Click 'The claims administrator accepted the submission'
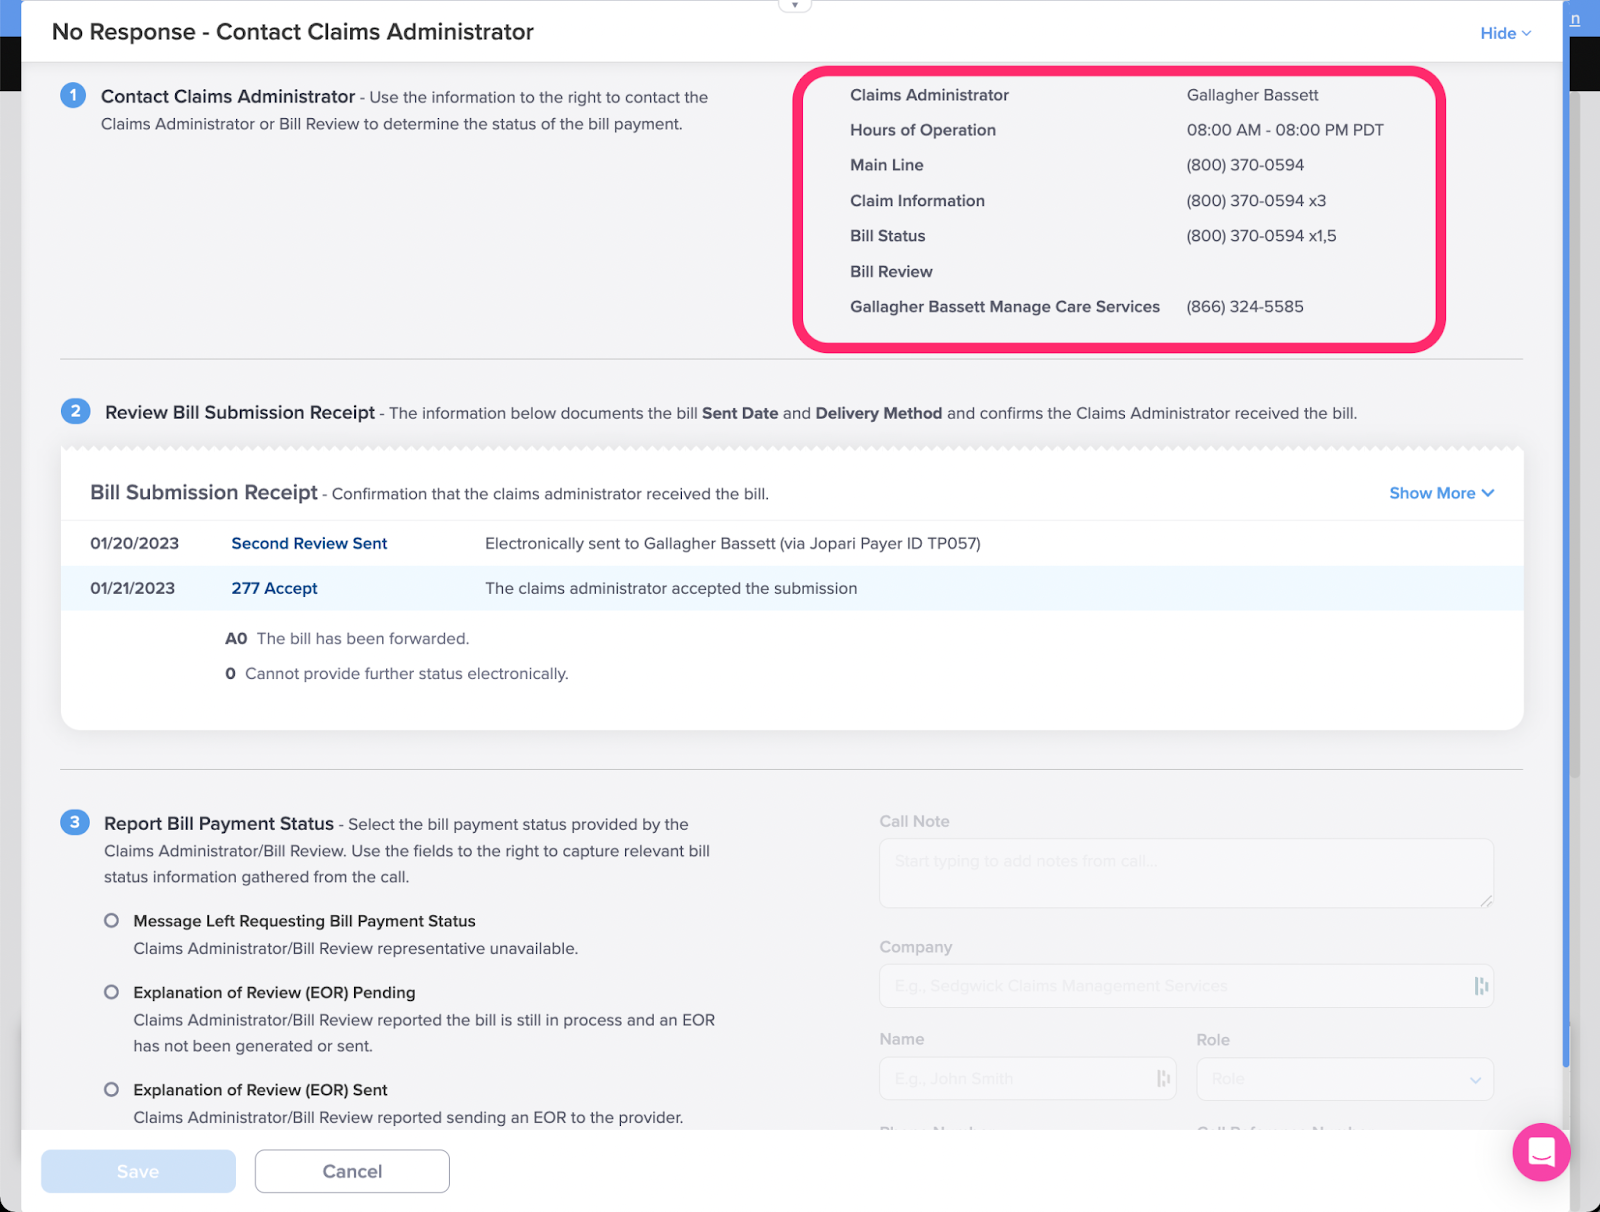This screenshot has width=1600, height=1212. 671,588
